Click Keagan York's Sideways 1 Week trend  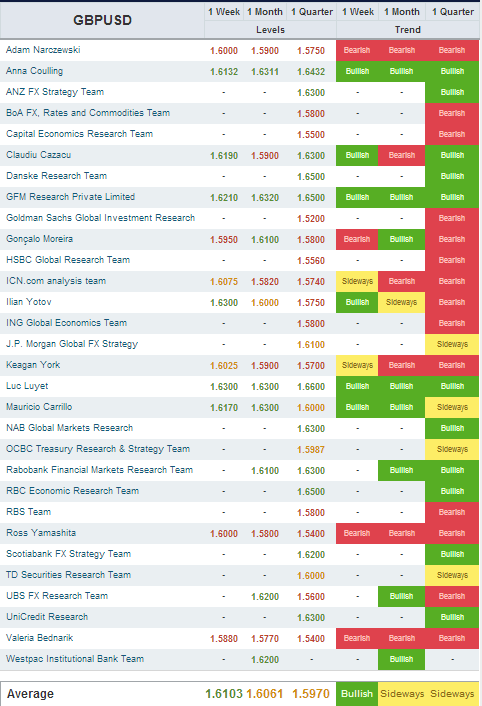[x=357, y=366]
